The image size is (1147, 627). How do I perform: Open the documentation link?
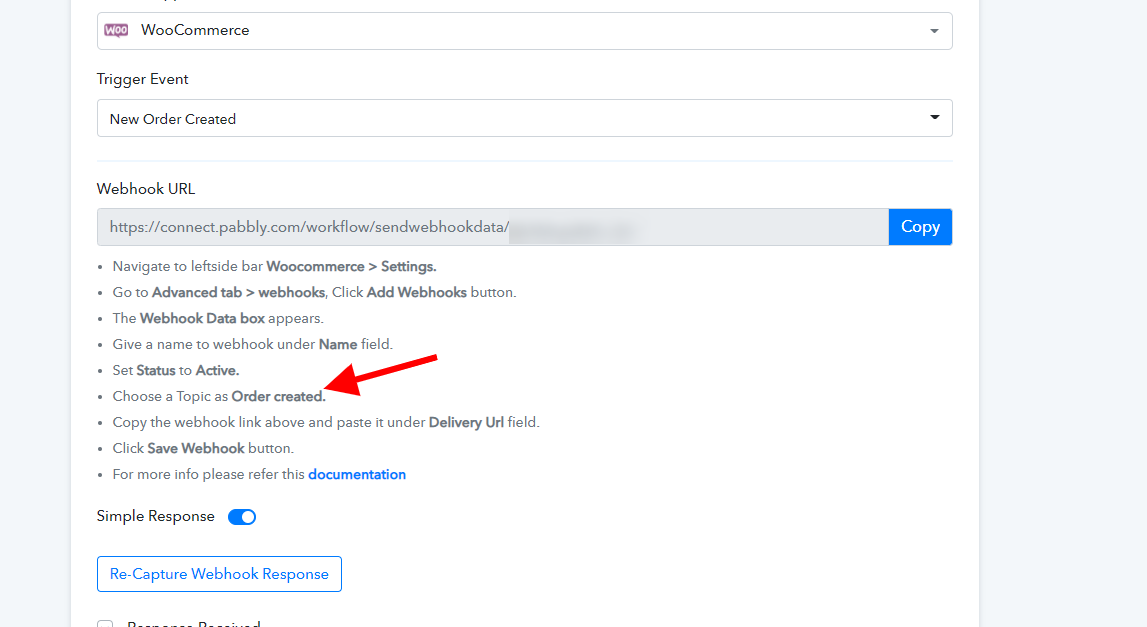(357, 474)
